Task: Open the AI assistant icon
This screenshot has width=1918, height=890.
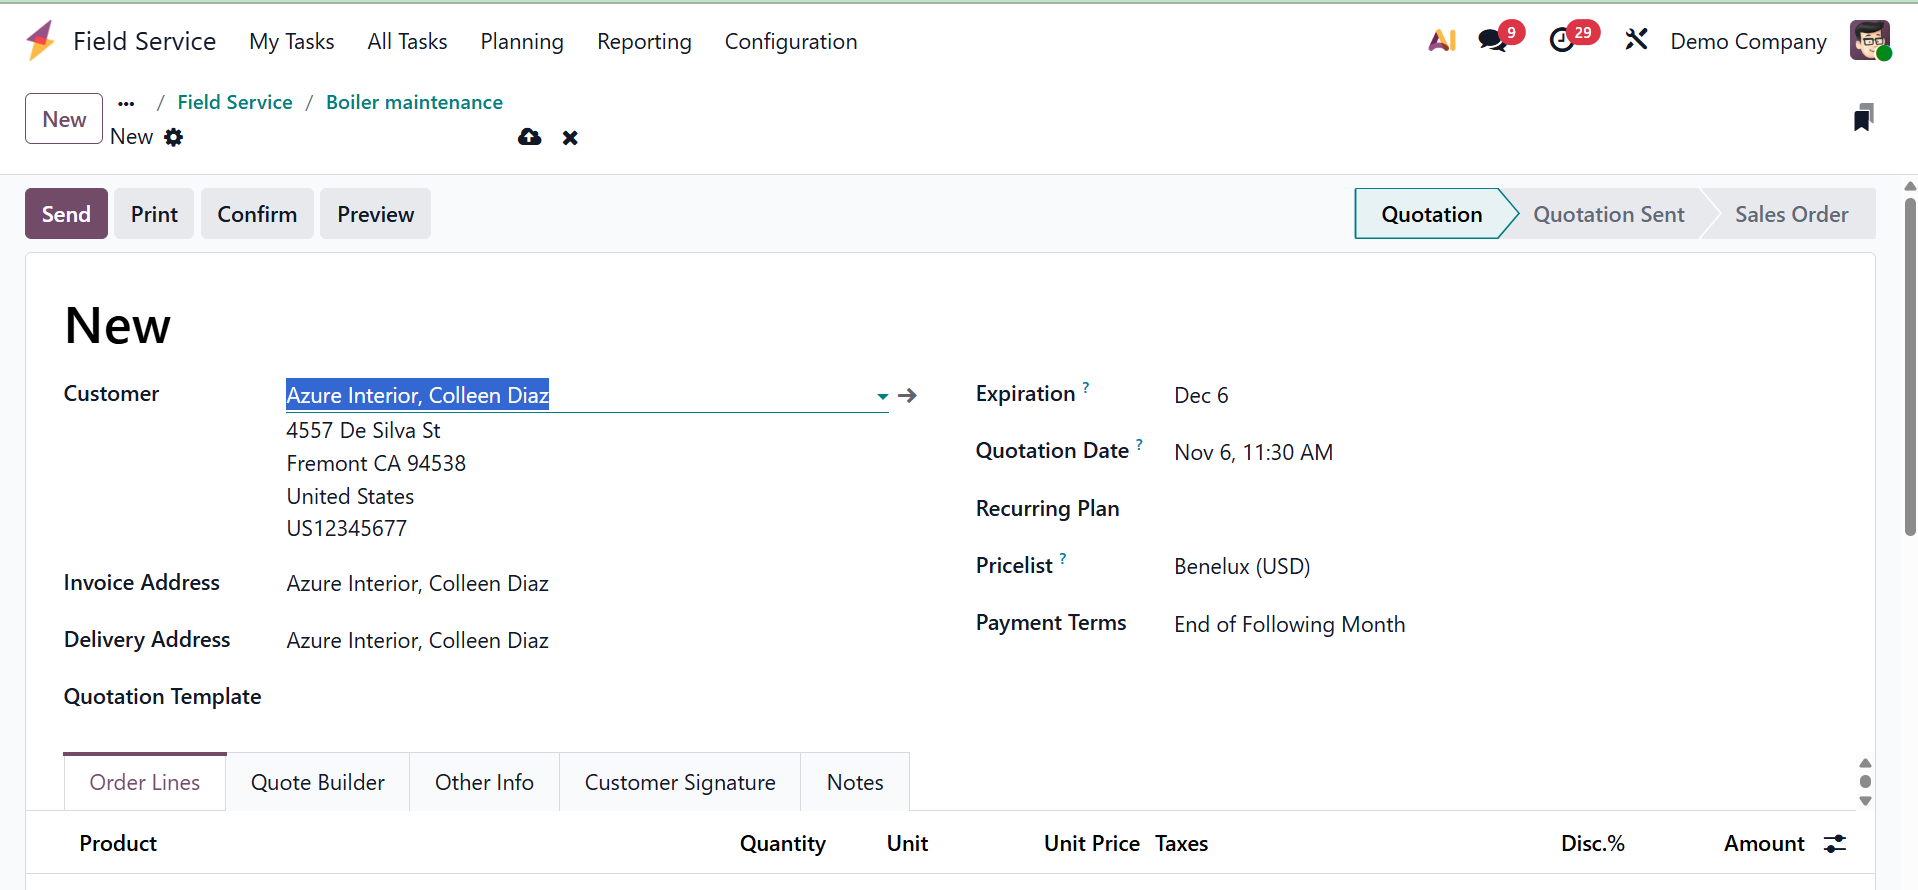Action: click(1441, 41)
